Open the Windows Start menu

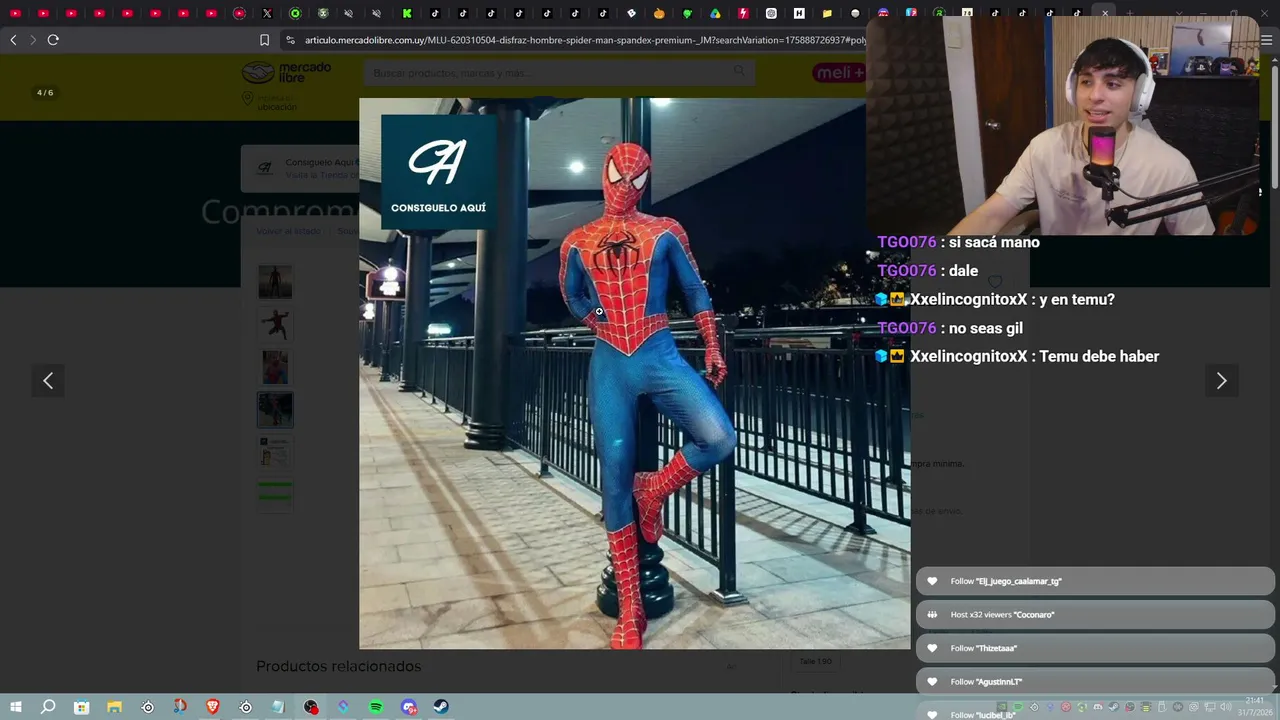pyautogui.click(x=16, y=707)
